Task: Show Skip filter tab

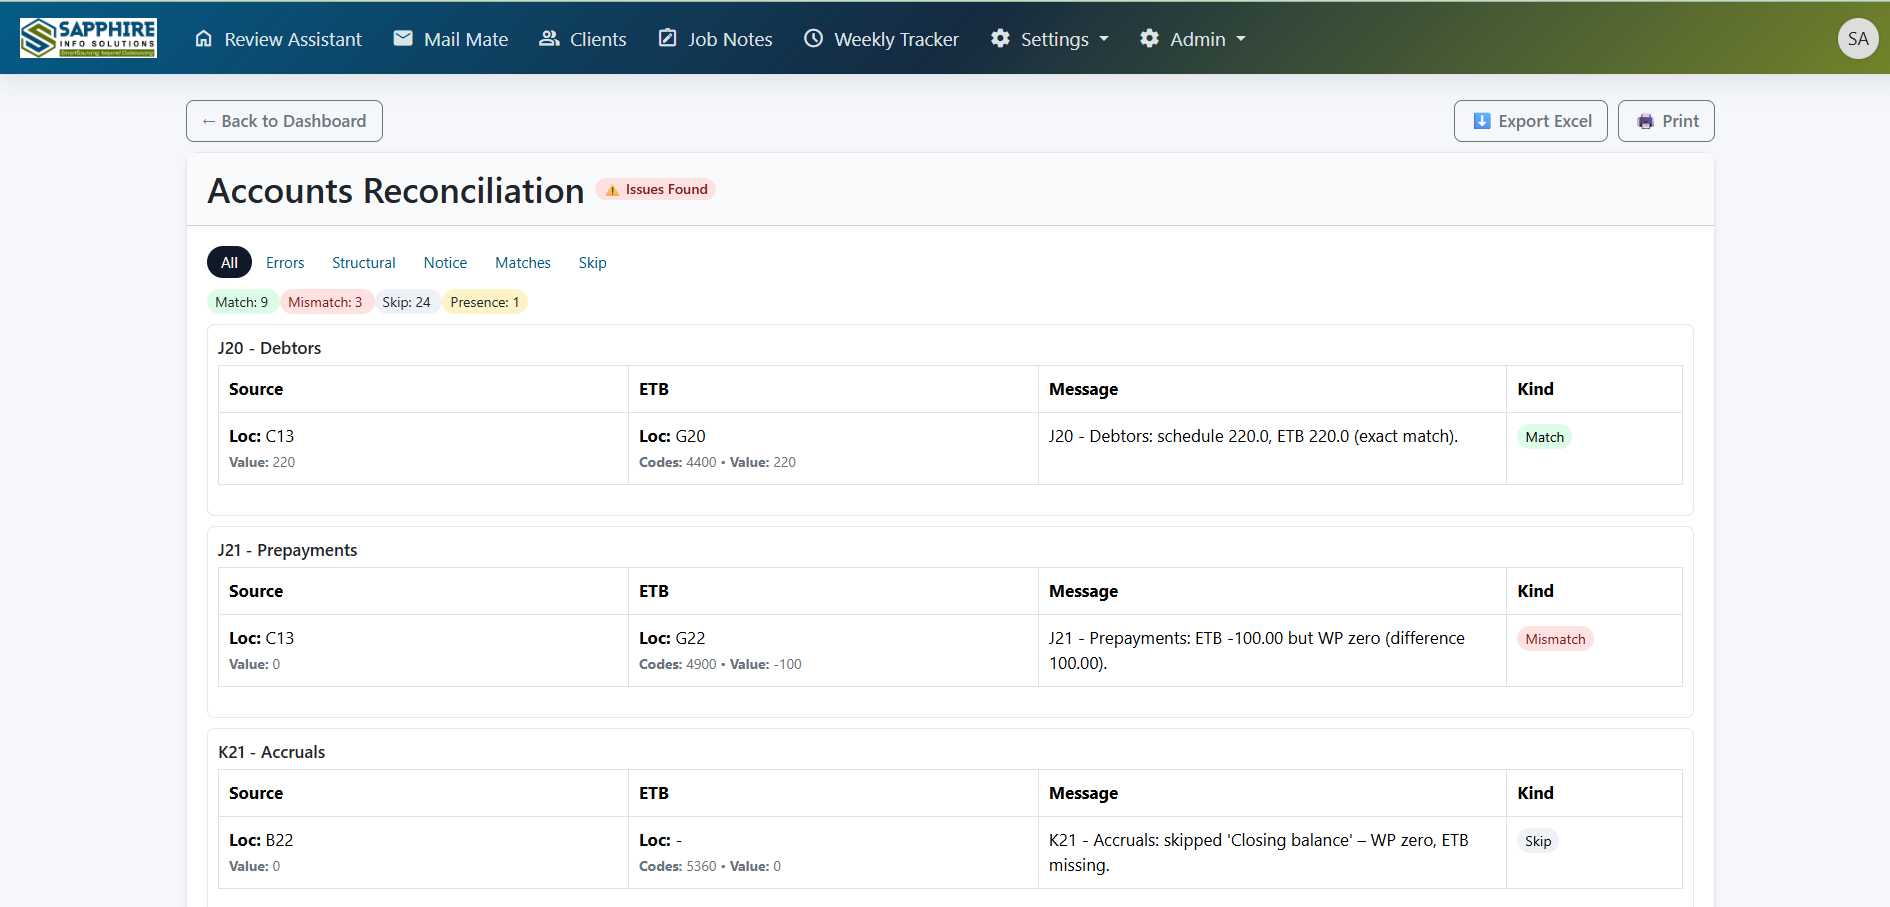Action: pos(592,262)
